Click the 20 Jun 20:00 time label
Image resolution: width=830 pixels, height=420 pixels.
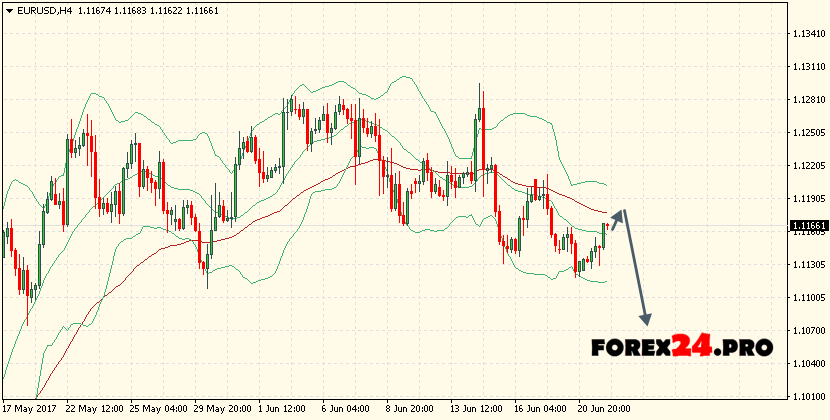point(603,410)
